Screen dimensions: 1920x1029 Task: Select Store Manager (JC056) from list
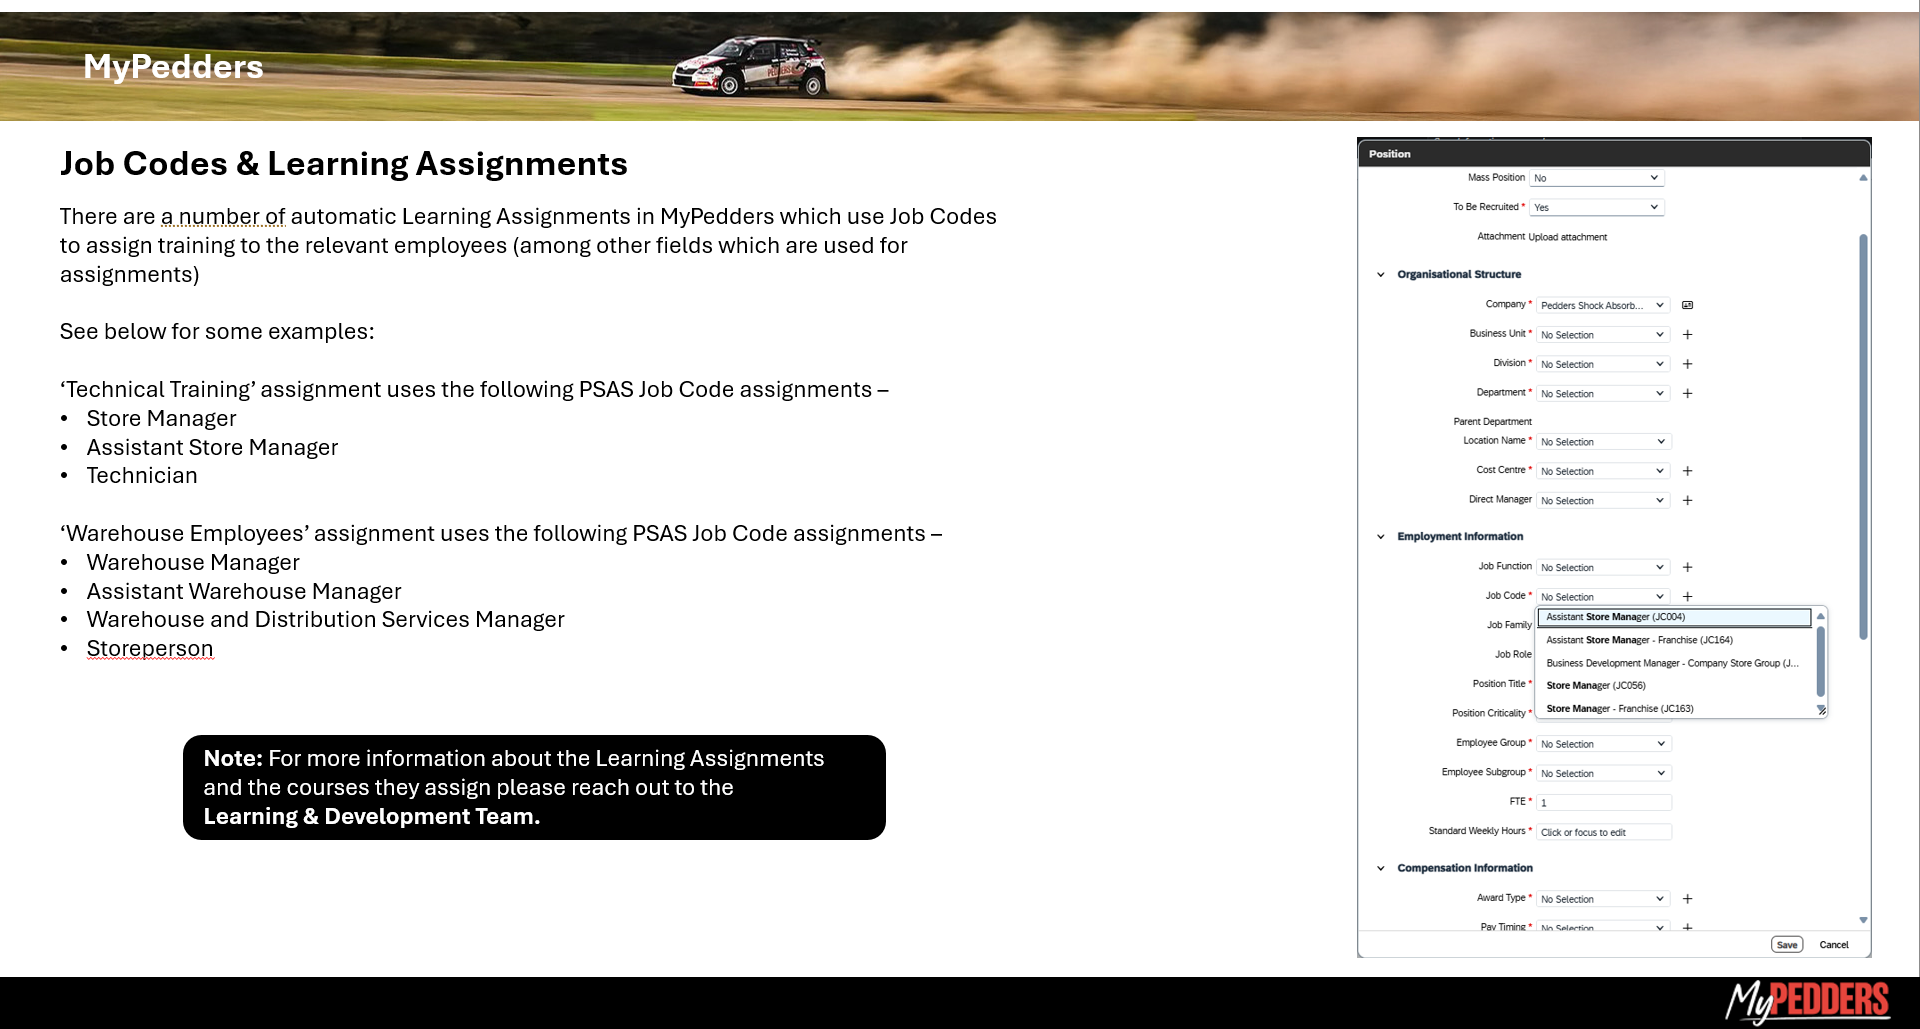coord(1595,686)
